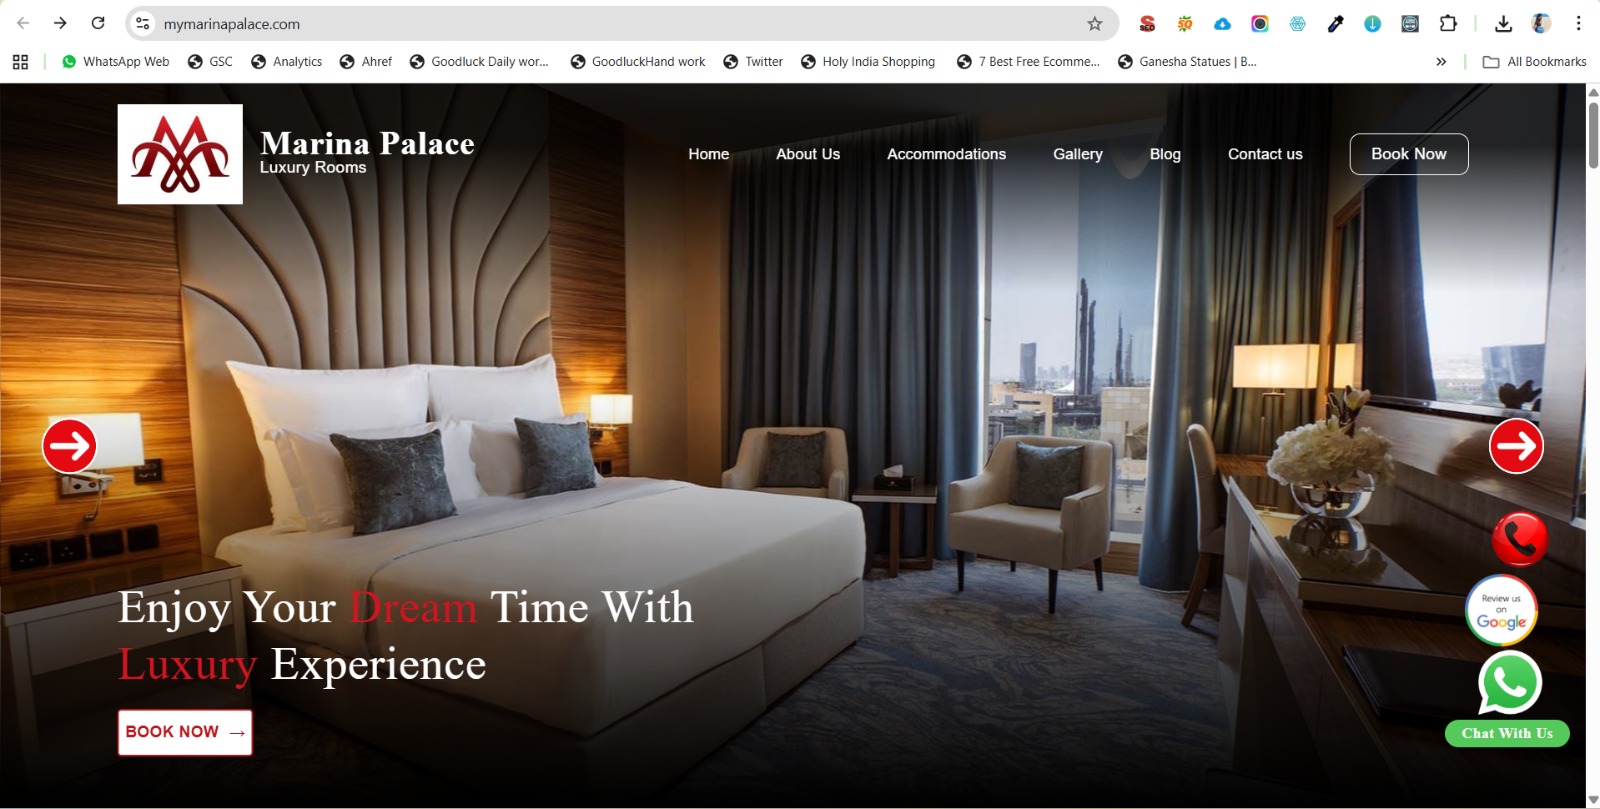Reload the page
Image resolution: width=1600 pixels, height=809 pixels.
98,23
